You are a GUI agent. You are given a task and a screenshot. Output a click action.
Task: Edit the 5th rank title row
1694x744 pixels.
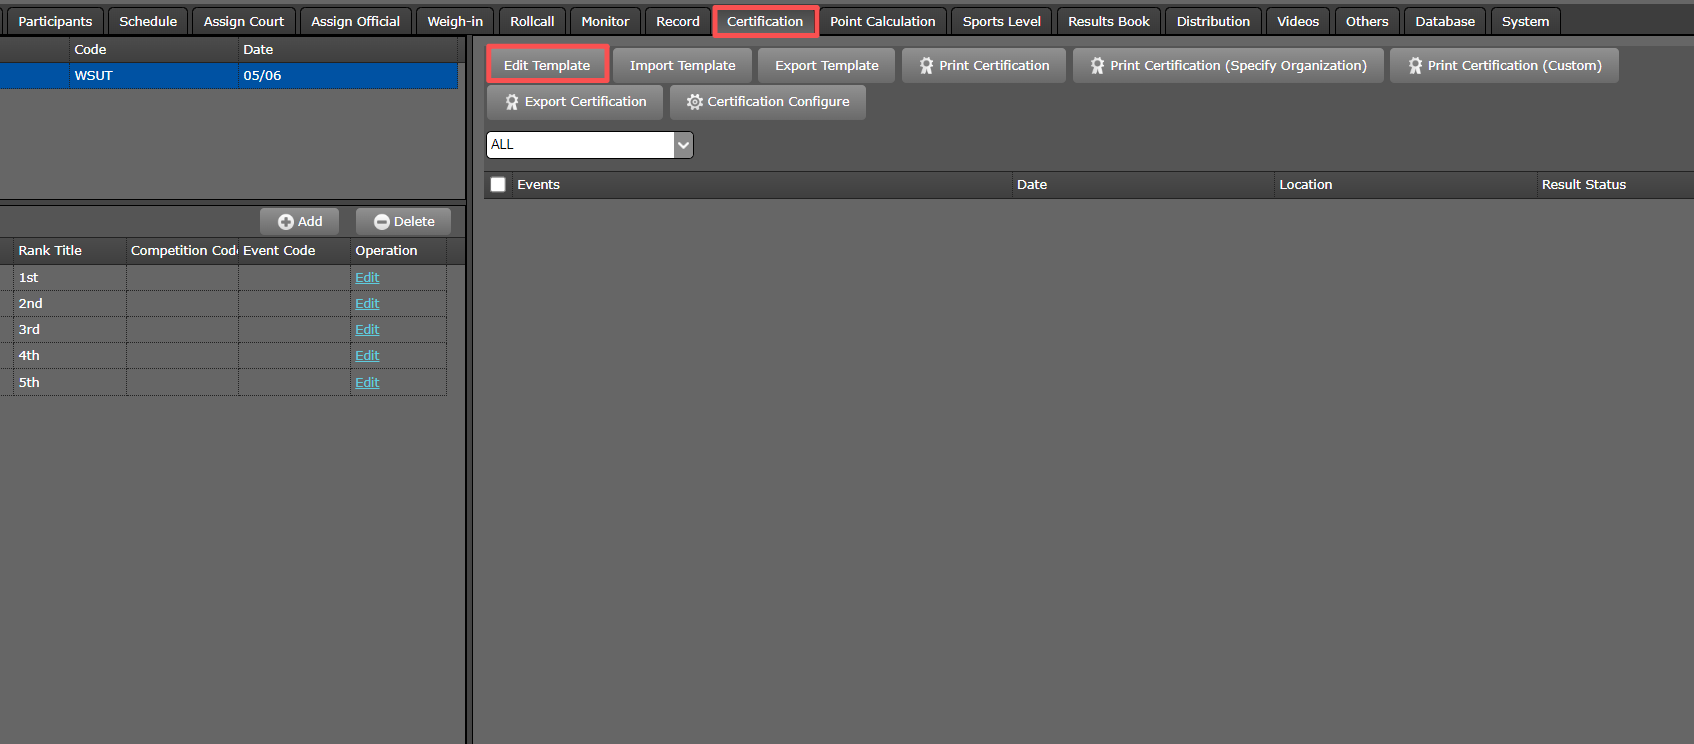click(367, 383)
